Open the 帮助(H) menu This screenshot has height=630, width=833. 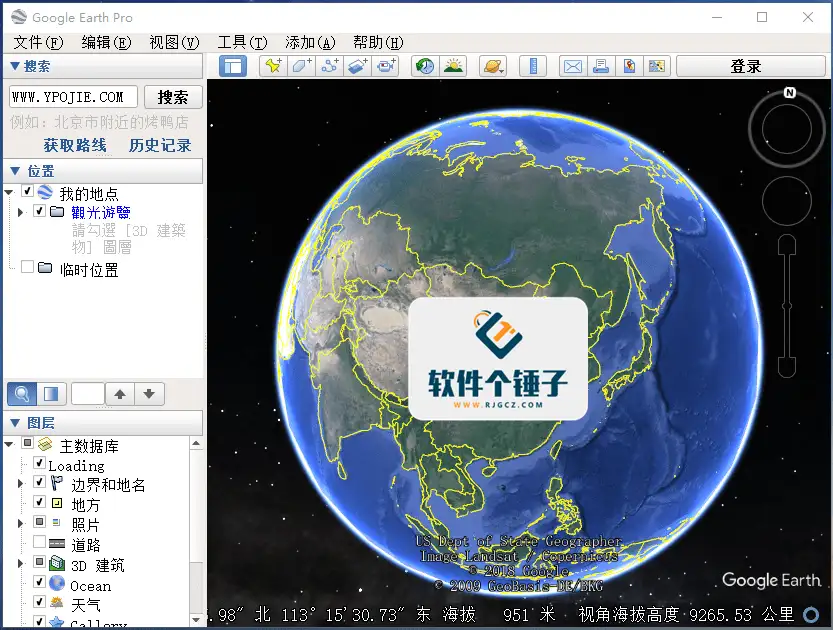click(378, 42)
